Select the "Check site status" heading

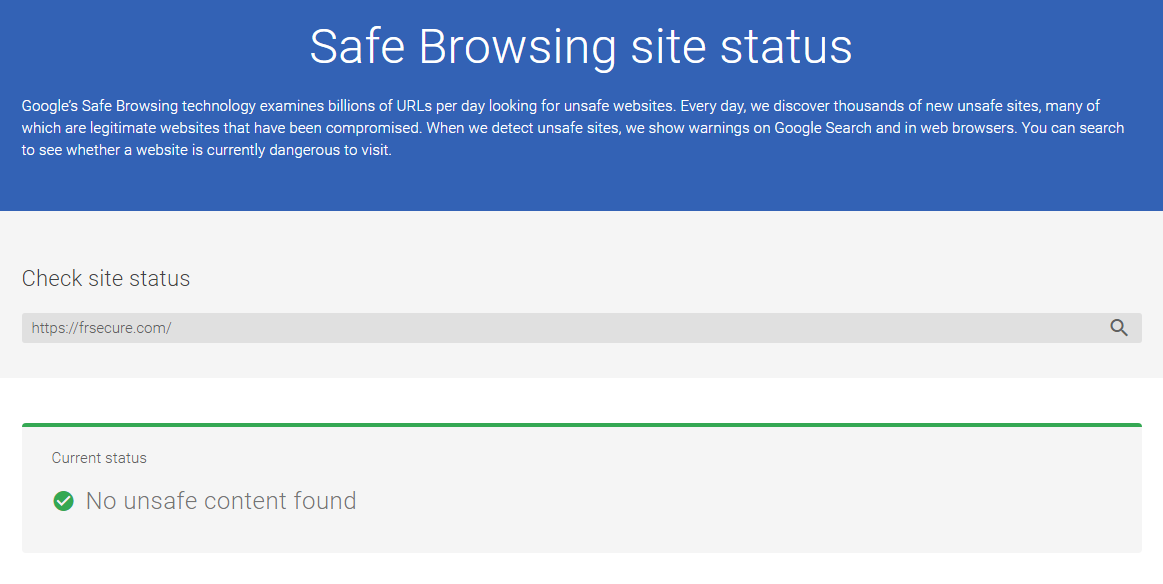coord(106,278)
